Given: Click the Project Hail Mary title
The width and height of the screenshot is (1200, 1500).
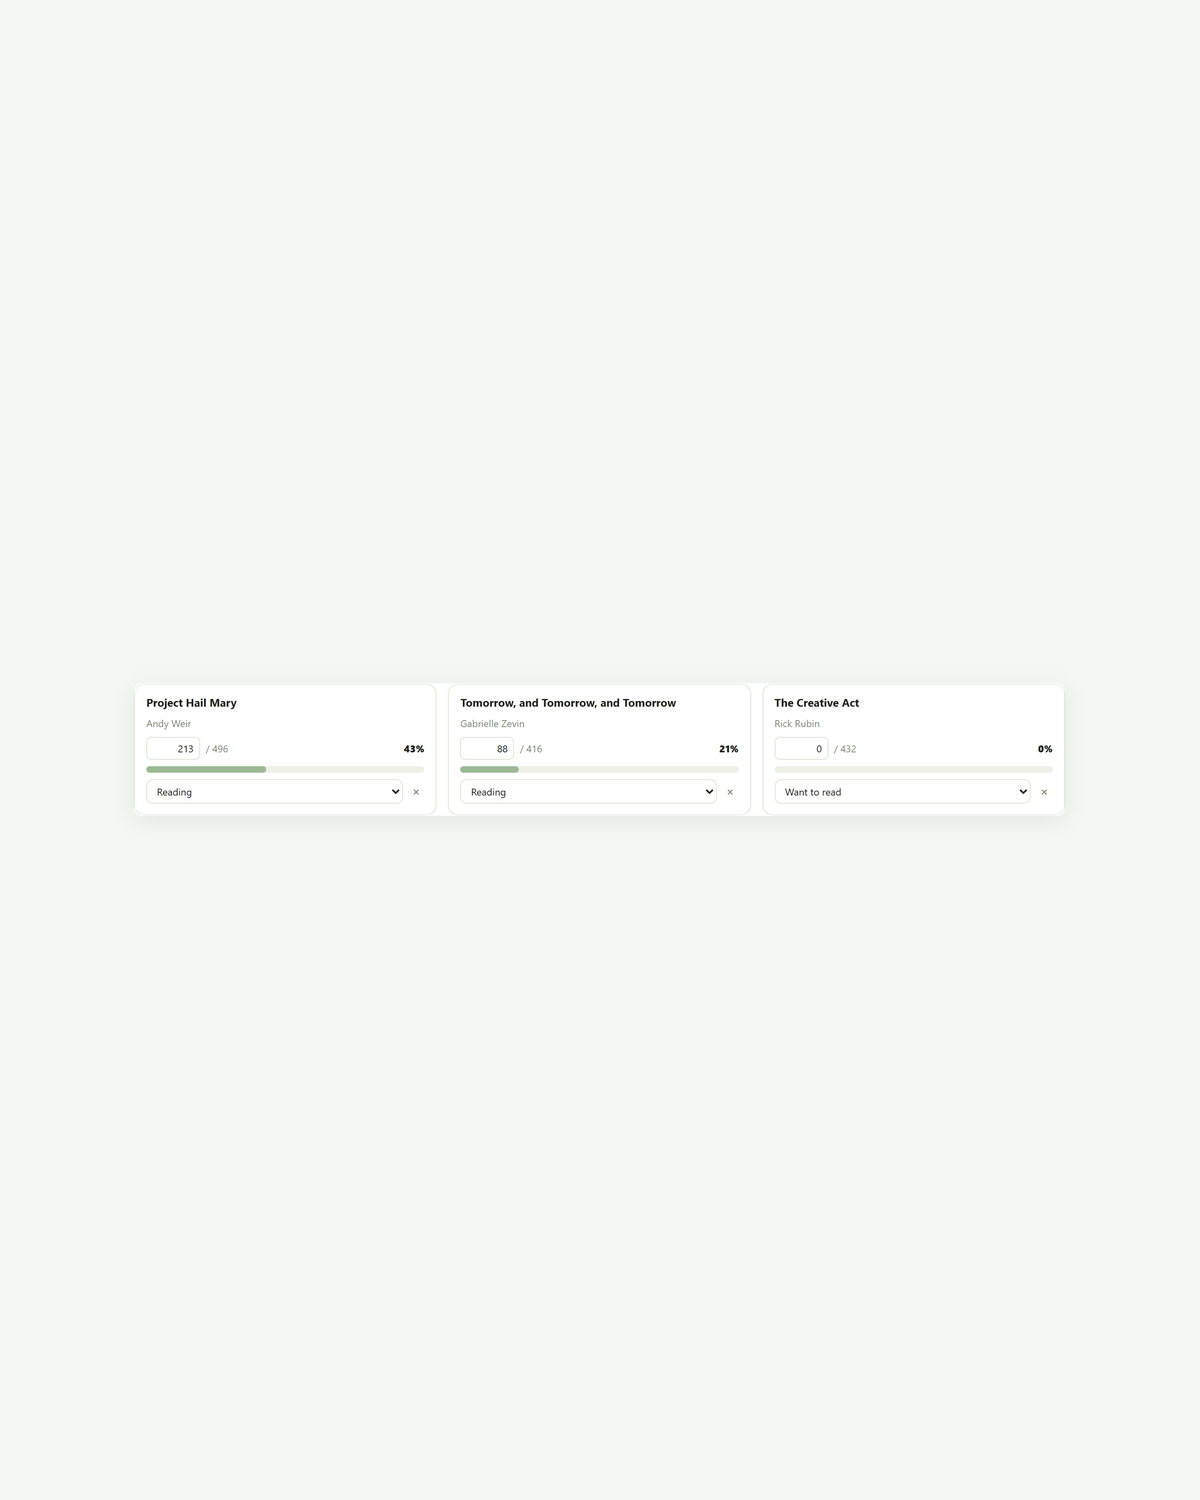Looking at the screenshot, I should tap(192, 703).
